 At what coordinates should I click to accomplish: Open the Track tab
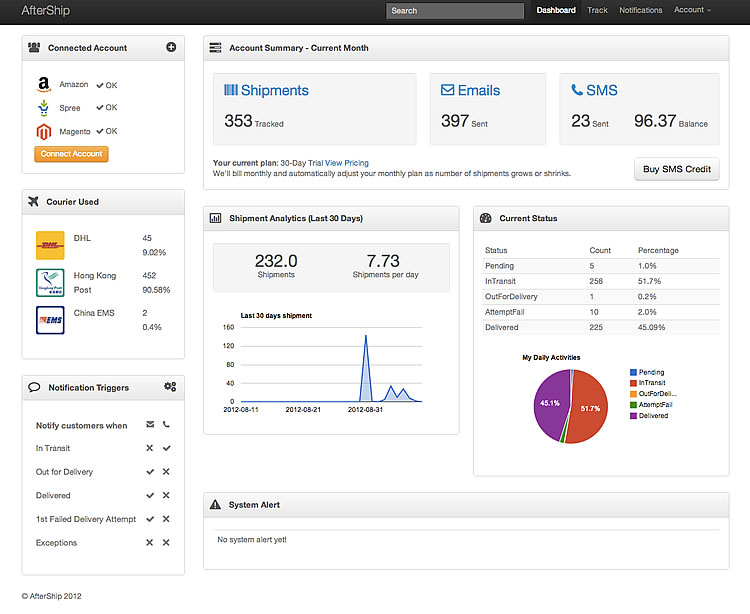click(597, 10)
